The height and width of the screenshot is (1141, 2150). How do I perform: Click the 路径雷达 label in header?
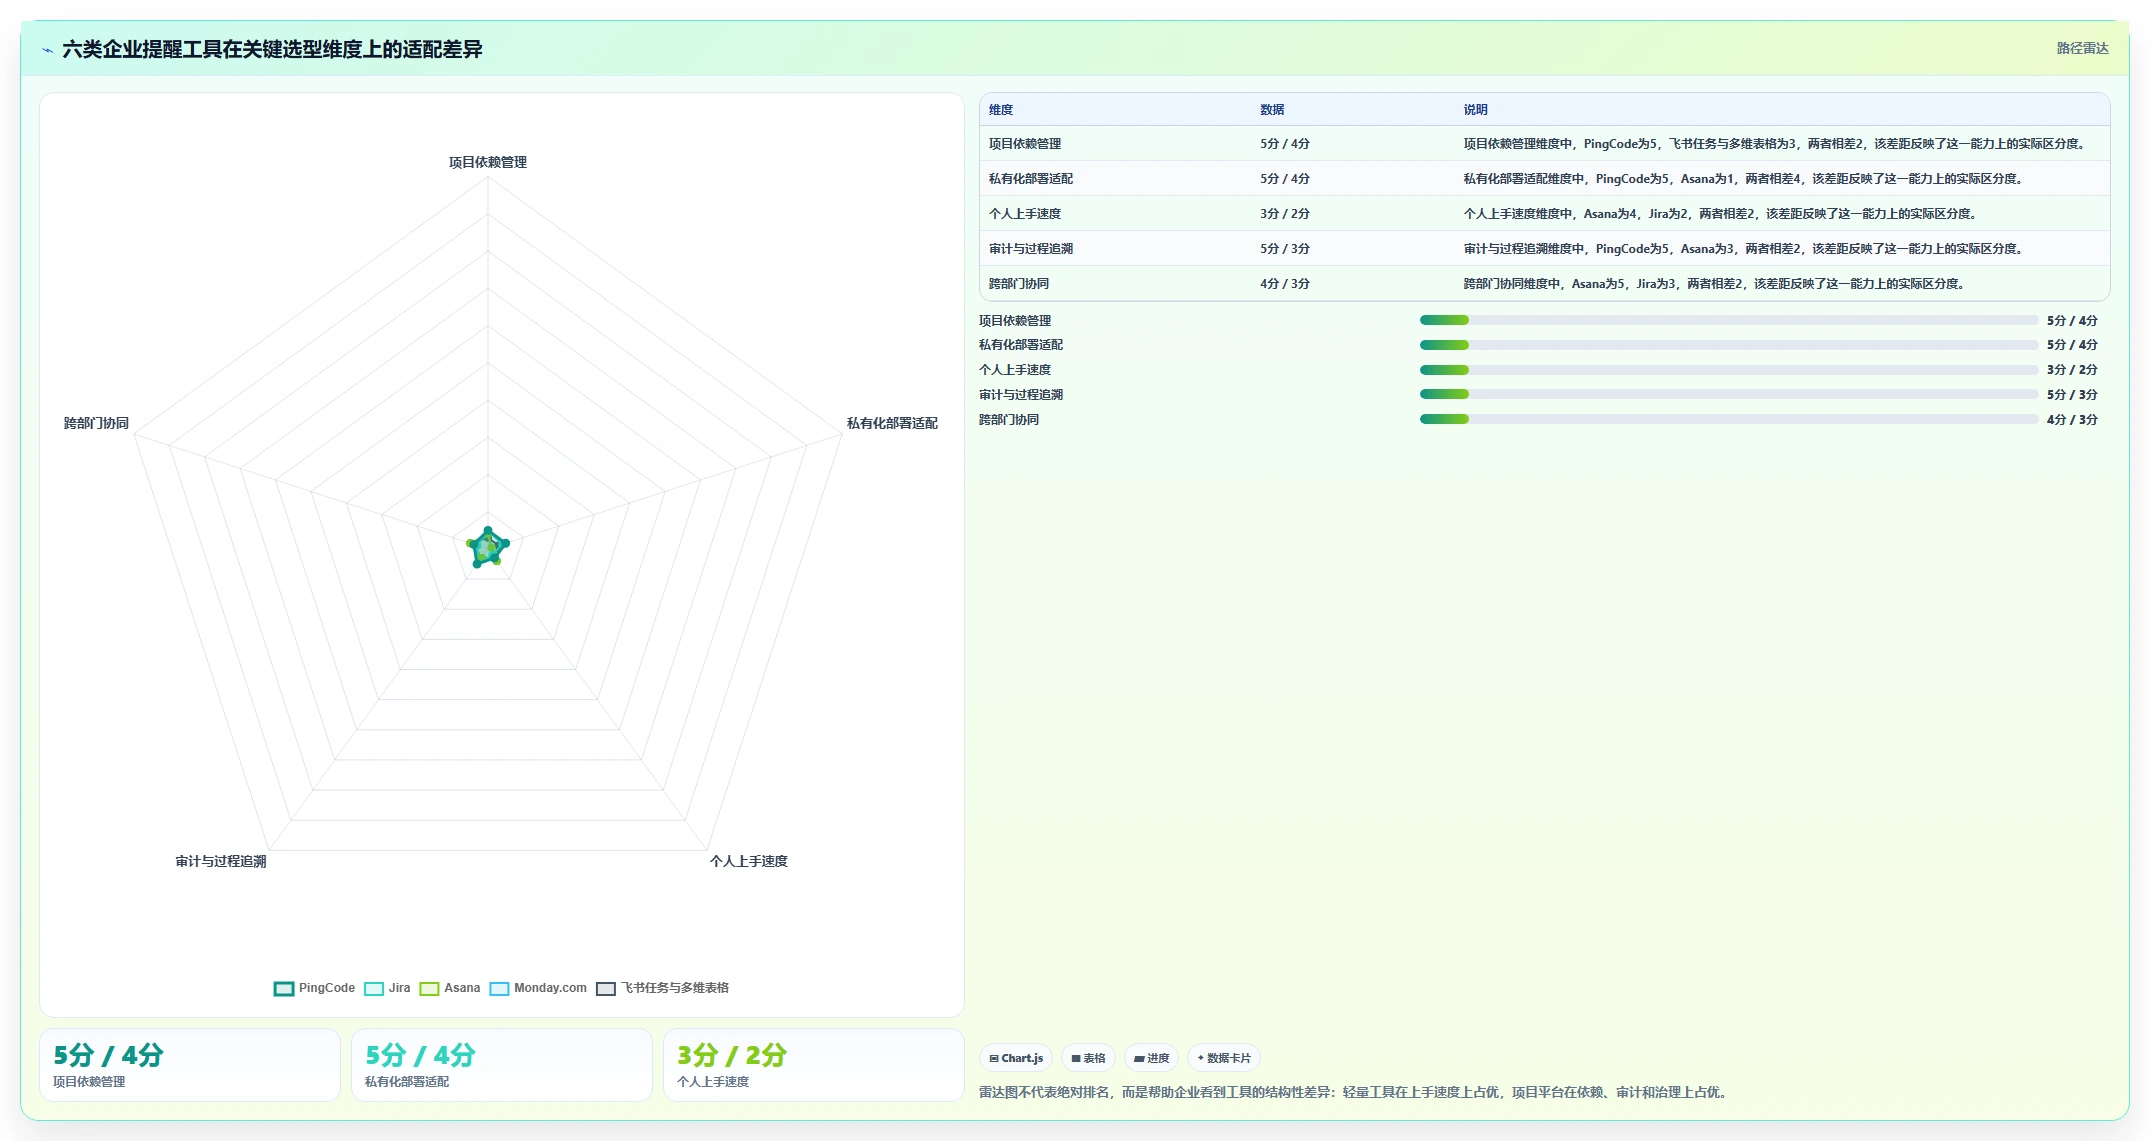click(2082, 48)
